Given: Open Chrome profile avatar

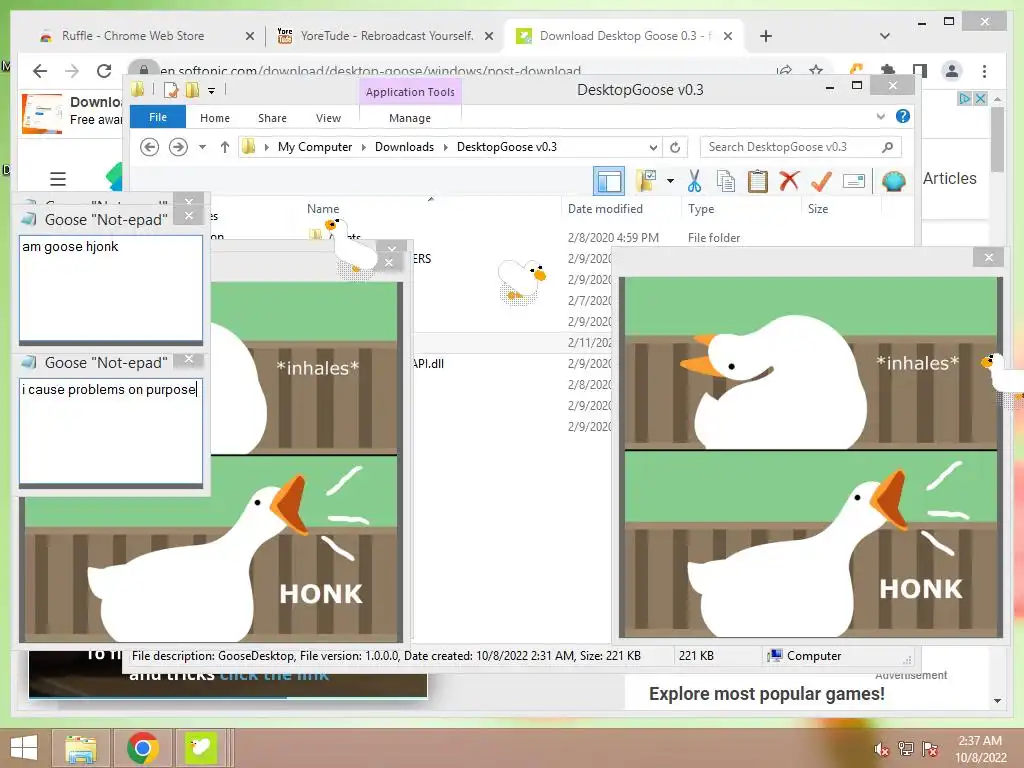Looking at the screenshot, I should (x=952, y=71).
